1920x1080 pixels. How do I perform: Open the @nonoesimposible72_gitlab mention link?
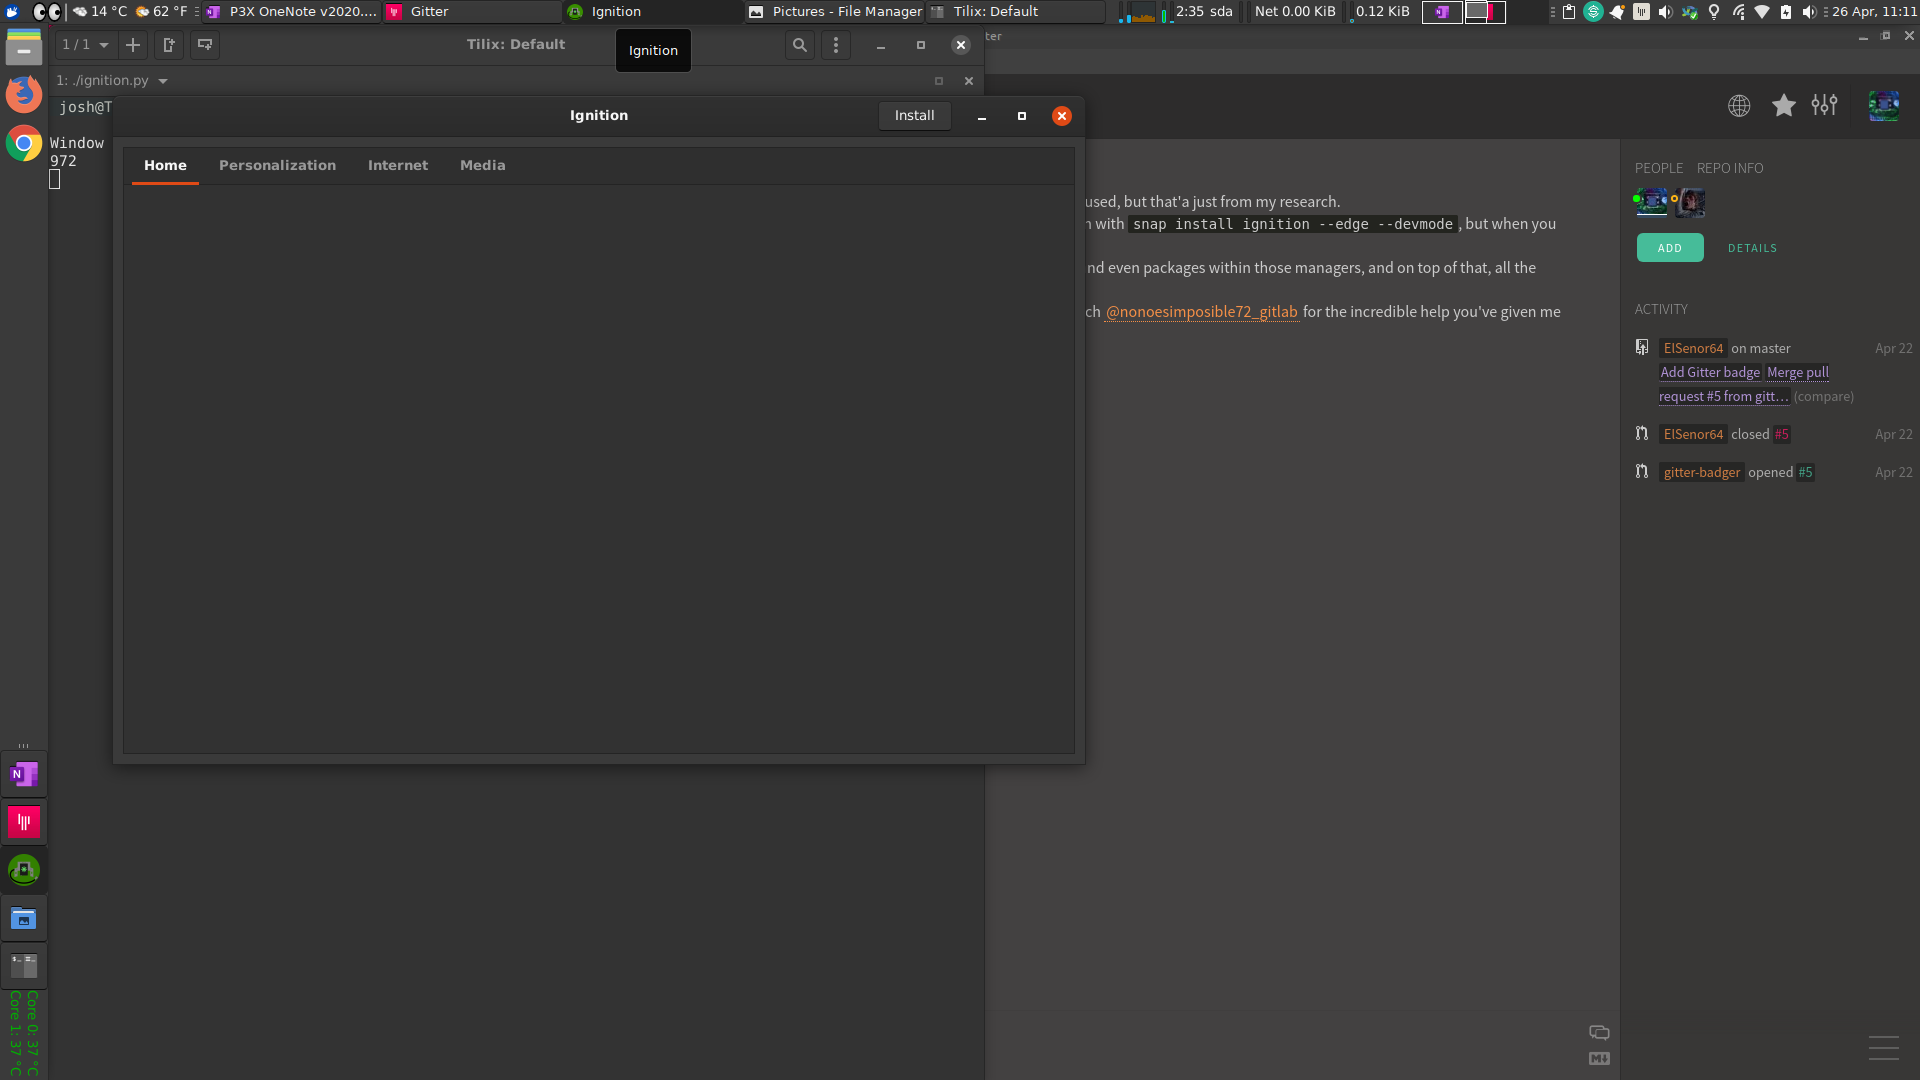point(1201,311)
